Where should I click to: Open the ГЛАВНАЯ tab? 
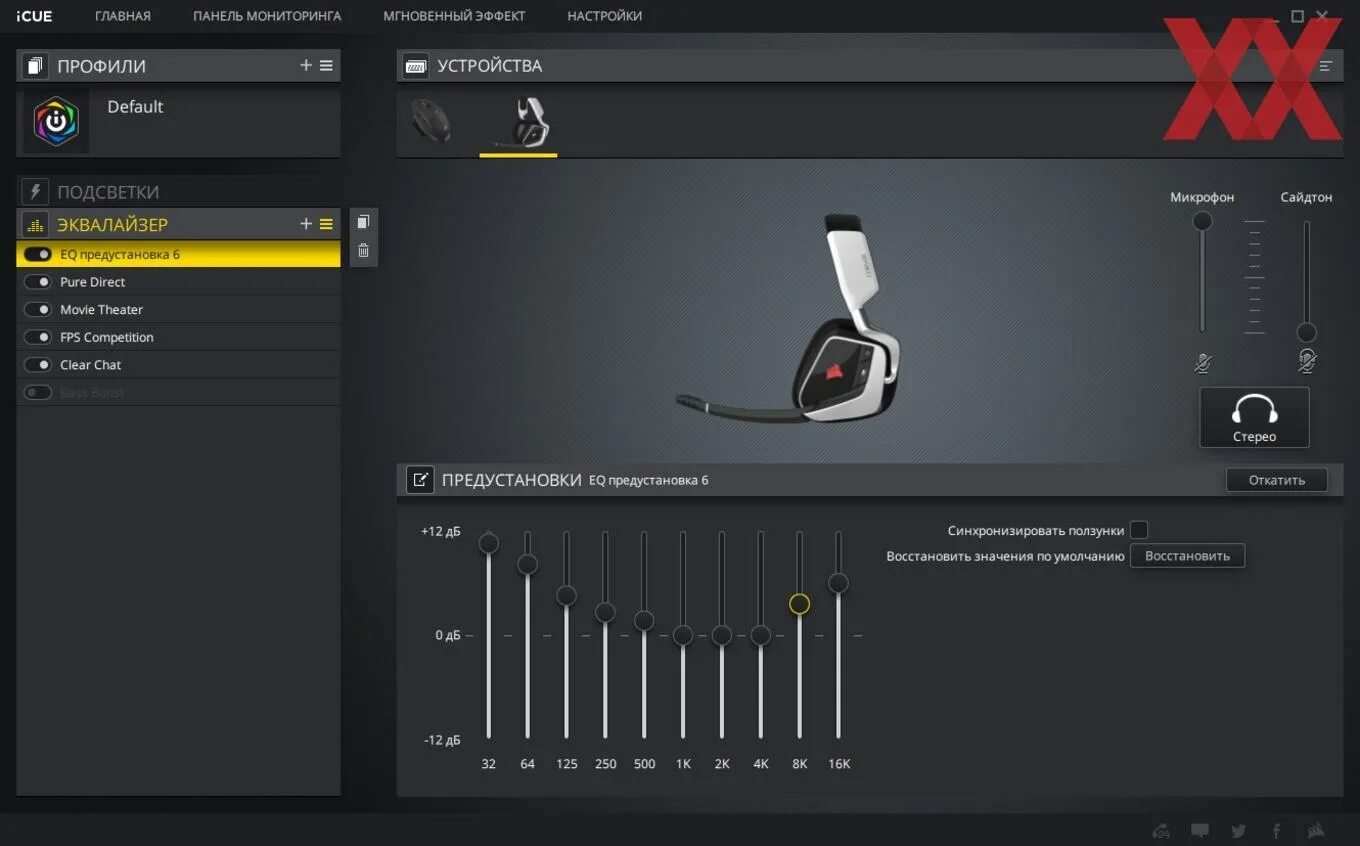click(123, 16)
